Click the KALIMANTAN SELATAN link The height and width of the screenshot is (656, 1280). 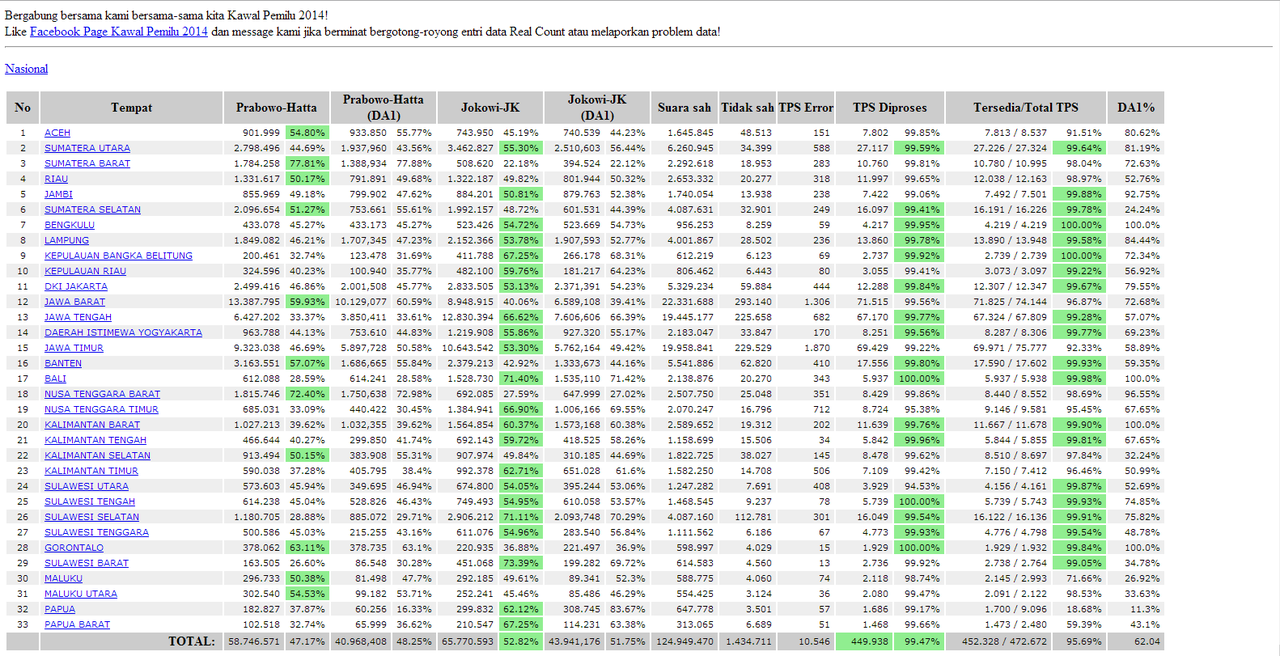97,456
